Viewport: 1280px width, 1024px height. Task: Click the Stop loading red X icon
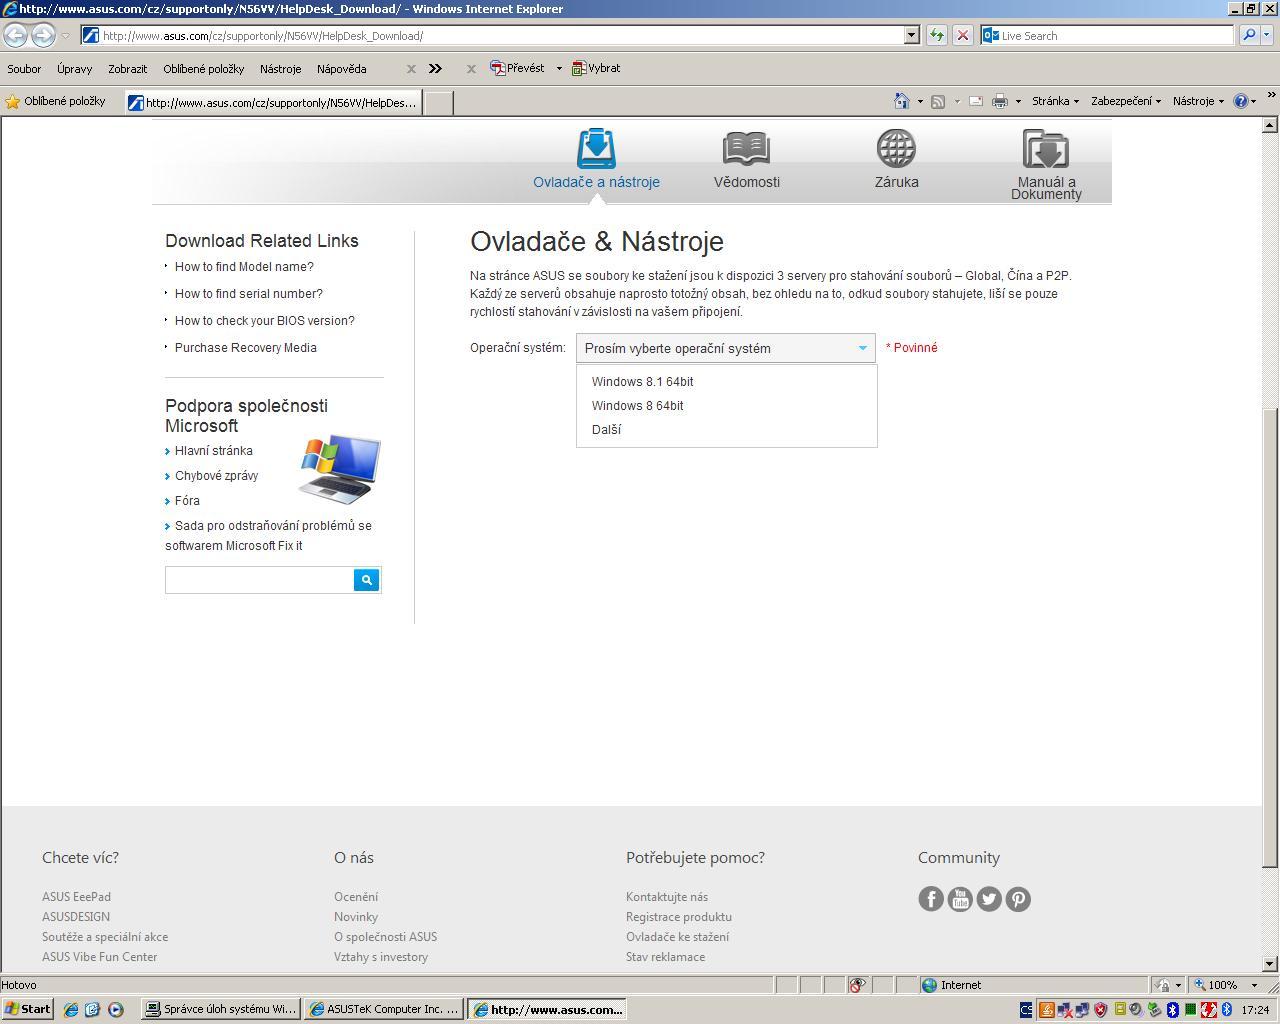(x=962, y=35)
